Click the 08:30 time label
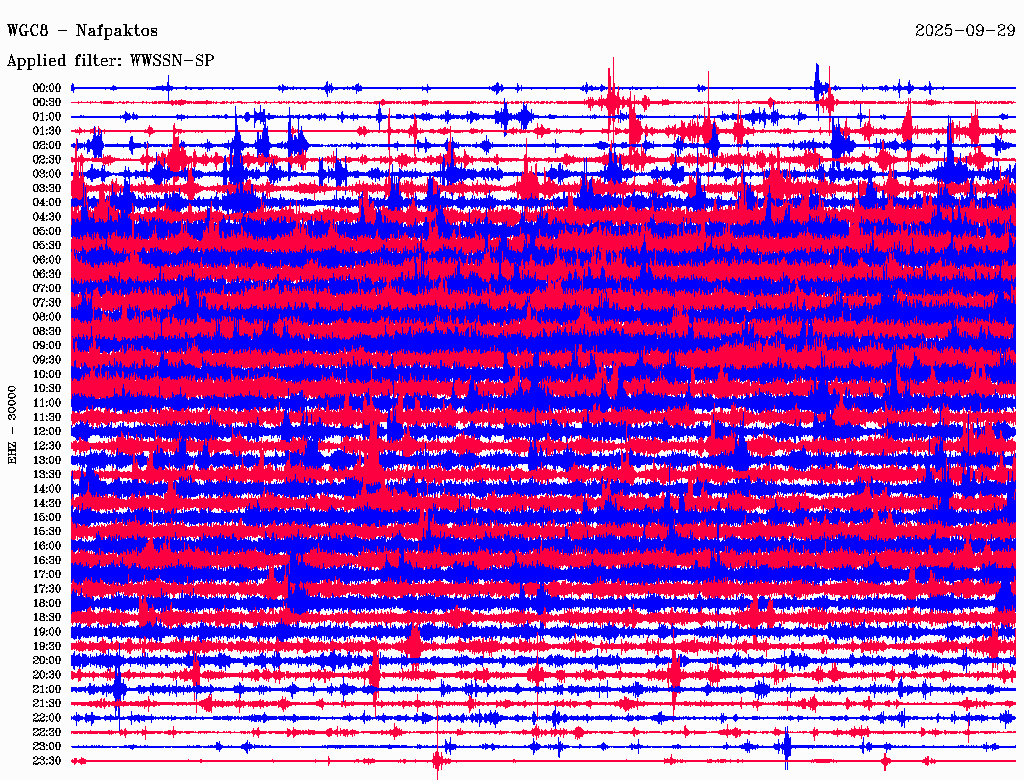The height and width of the screenshot is (780, 1024). [x=47, y=331]
